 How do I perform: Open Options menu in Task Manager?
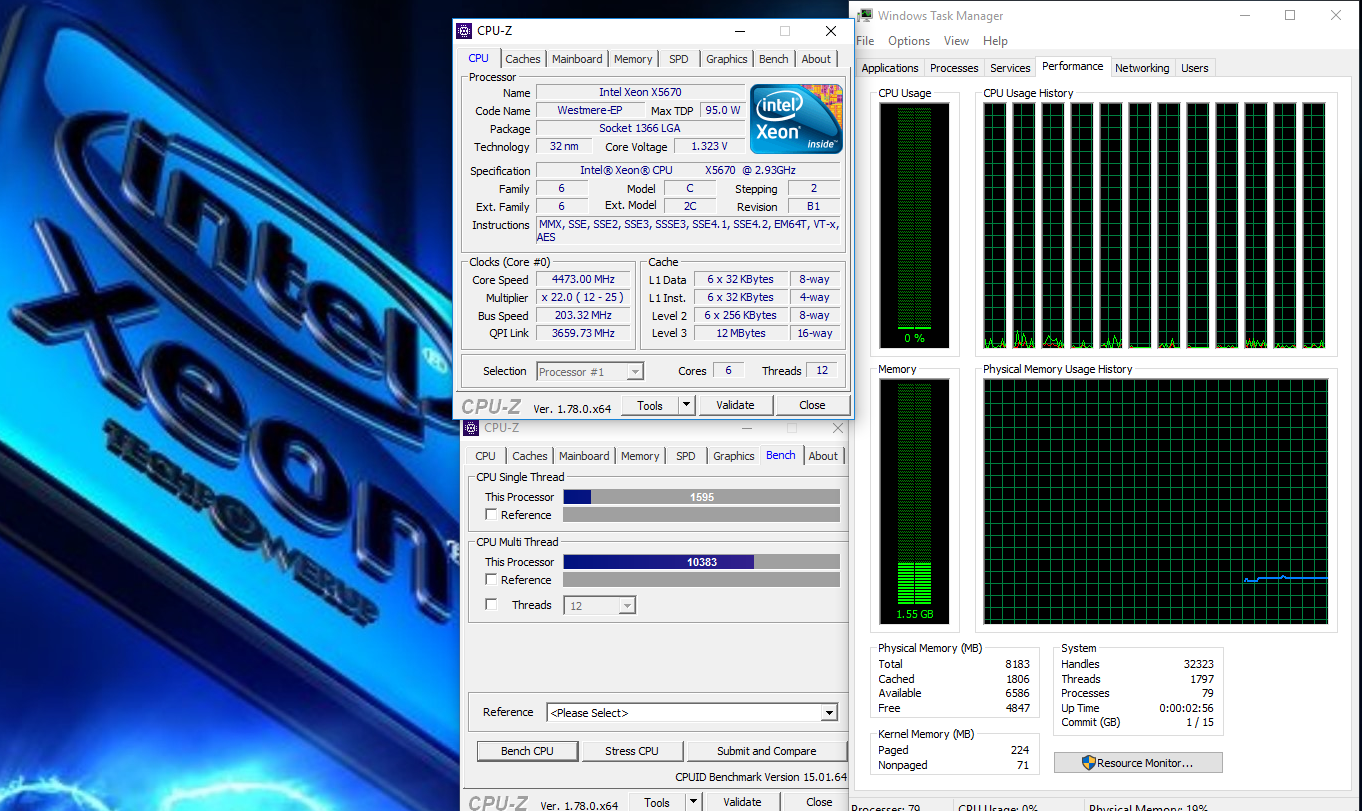[x=909, y=41]
